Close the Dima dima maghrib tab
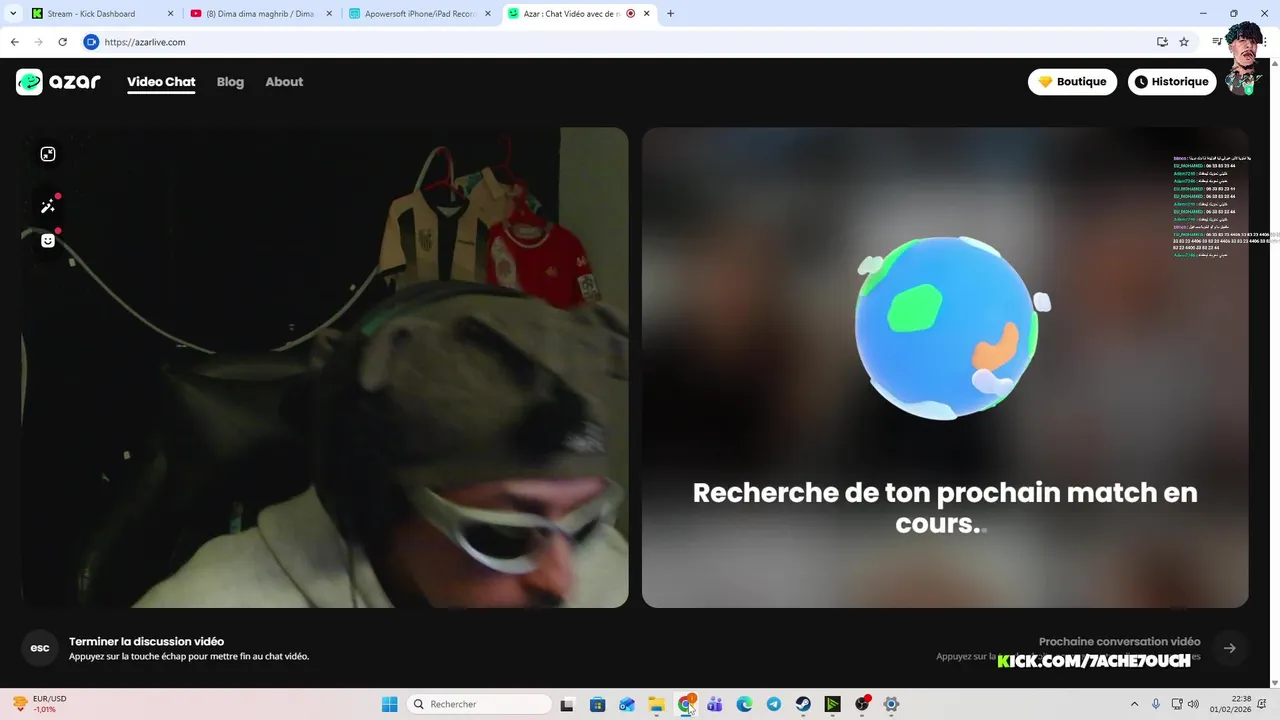1280x720 pixels. [x=329, y=14]
